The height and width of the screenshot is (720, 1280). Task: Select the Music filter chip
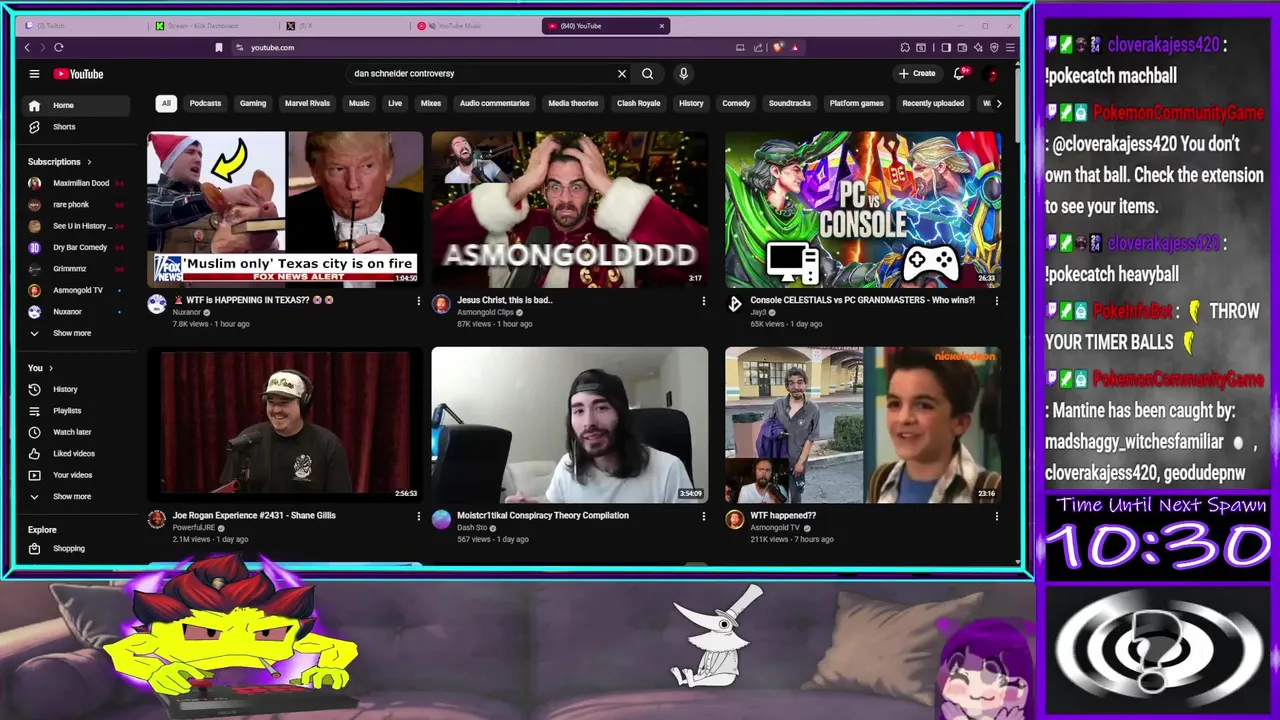(x=359, y=103)
